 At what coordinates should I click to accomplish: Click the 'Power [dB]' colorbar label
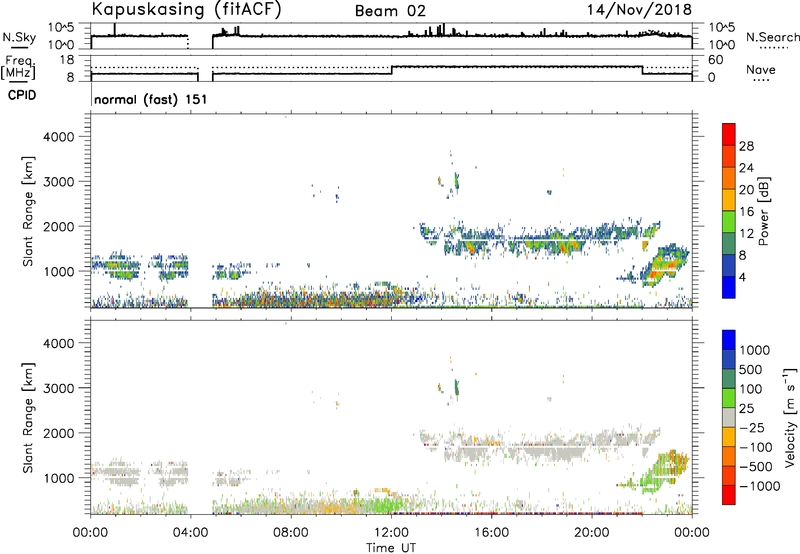click(764, 211)
